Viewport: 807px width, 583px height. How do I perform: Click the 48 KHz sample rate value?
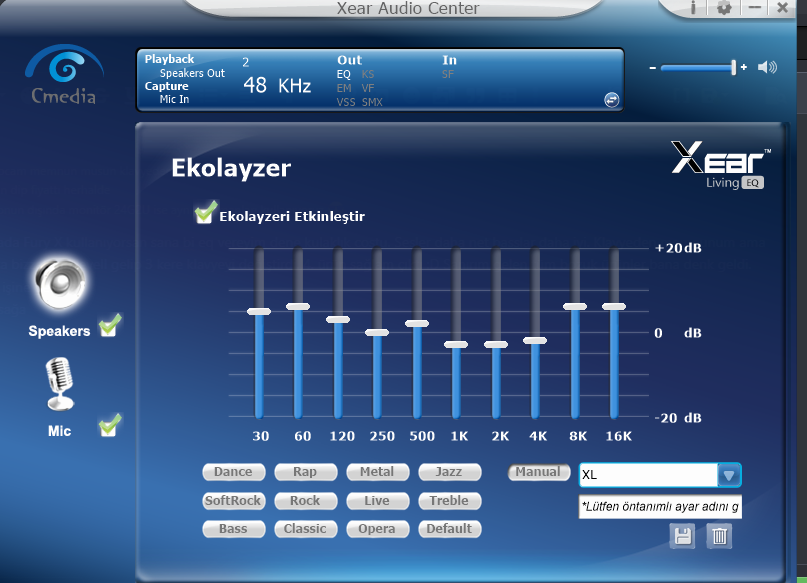pyautogui.click(x=277, y=85)
